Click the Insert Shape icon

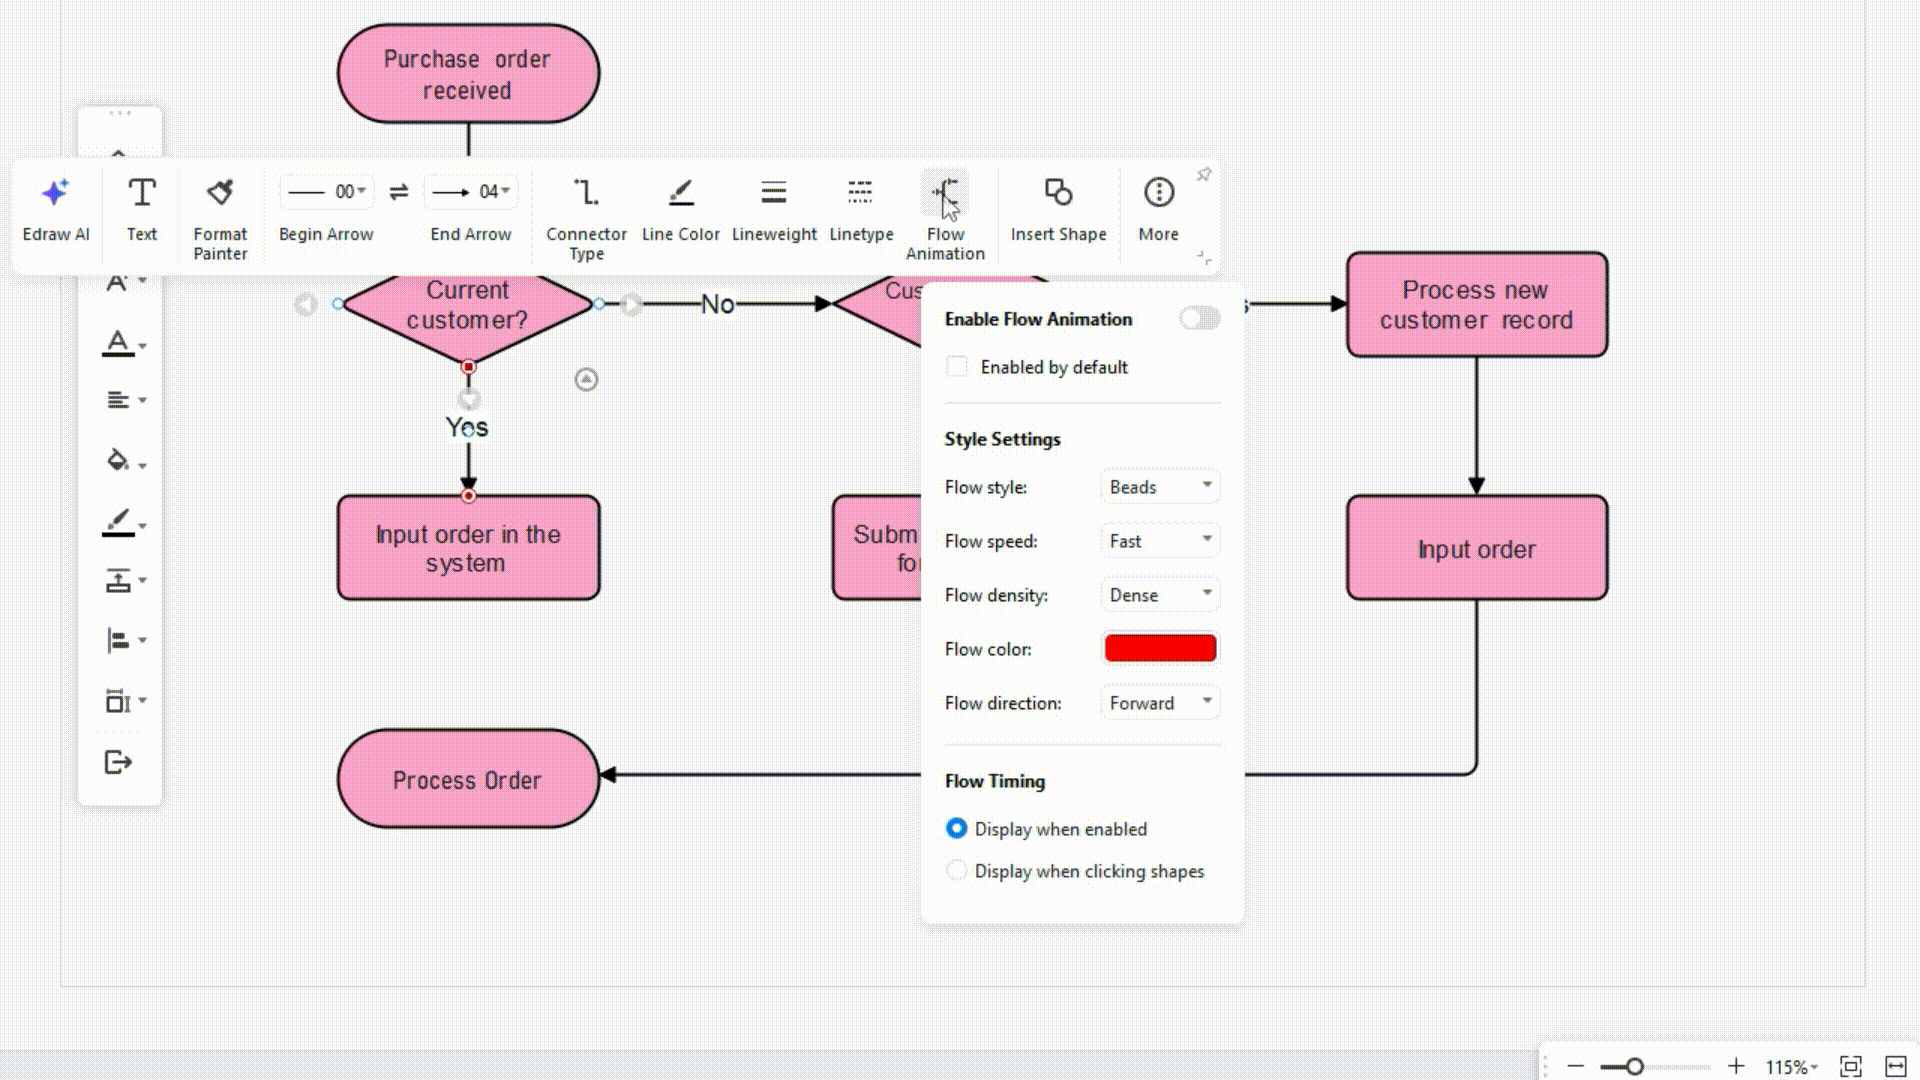click(1058, 192)
